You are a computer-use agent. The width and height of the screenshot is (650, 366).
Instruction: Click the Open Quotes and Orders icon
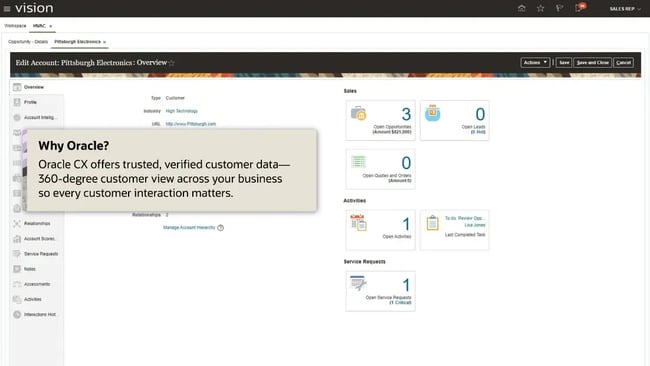tap(358, 162)
